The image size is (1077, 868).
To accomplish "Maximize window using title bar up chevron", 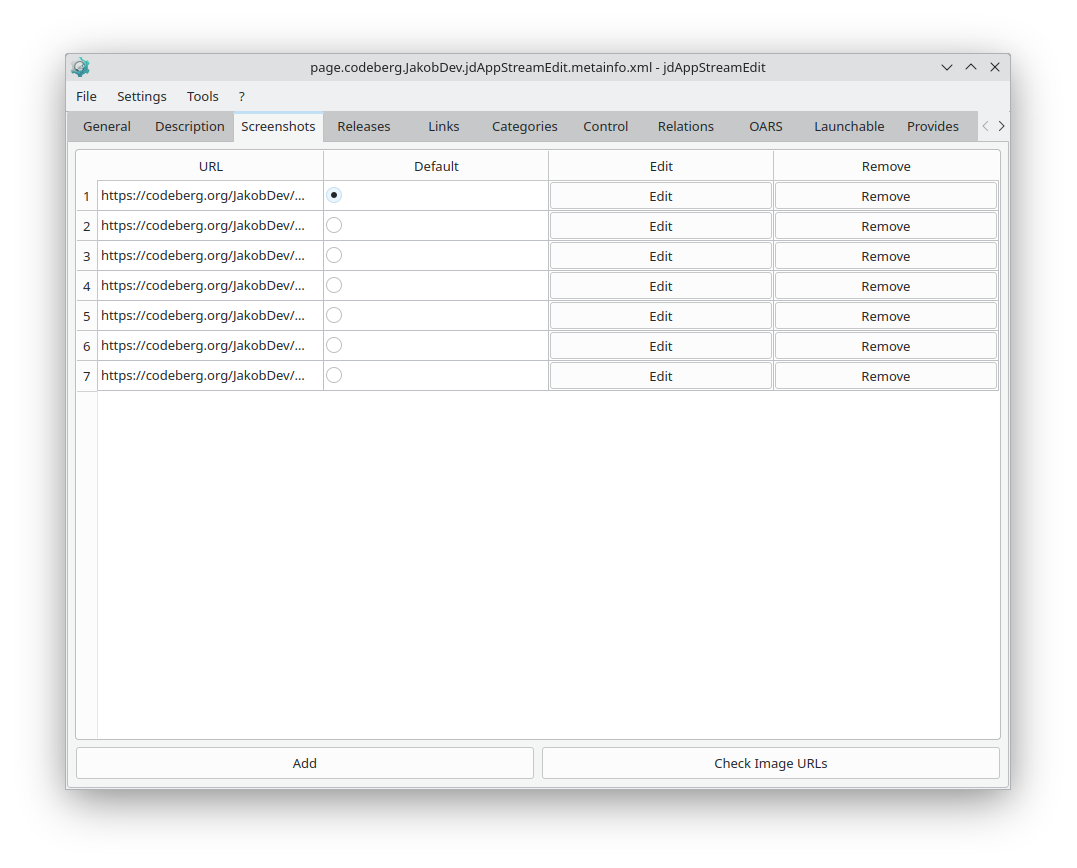I will [x=971, y=67].
